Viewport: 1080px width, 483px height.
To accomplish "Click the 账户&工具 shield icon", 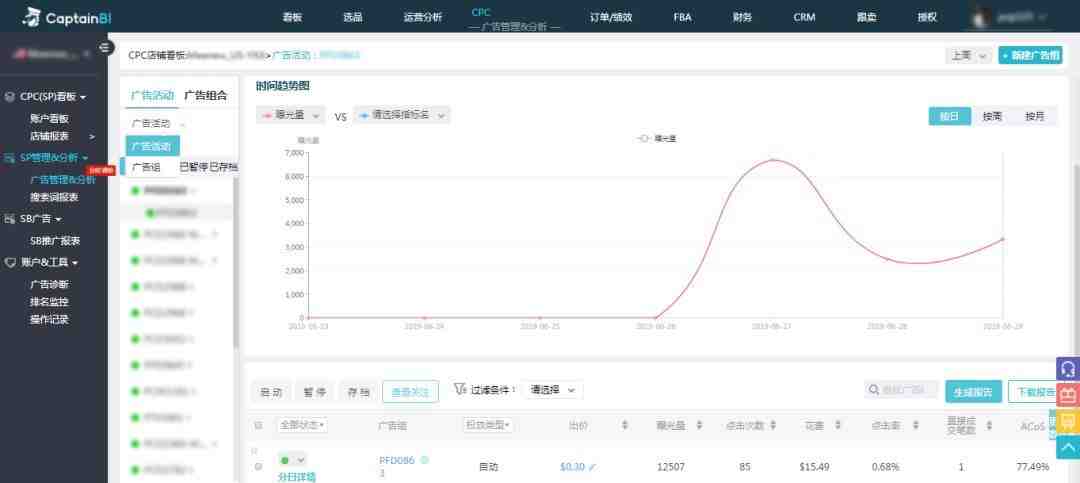I will (x=10, y=263).
